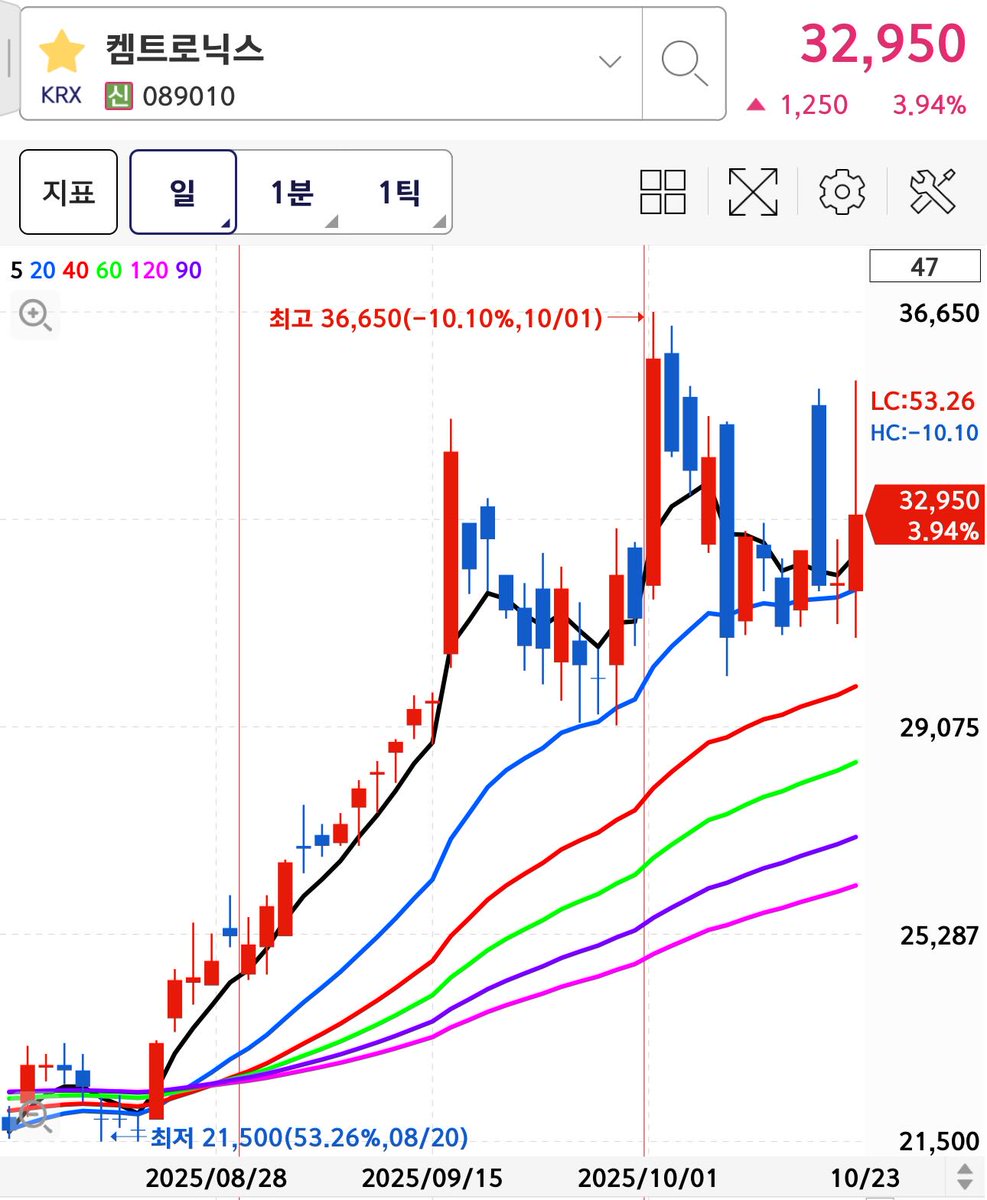Click the HC:-10.10 label
The height and width of the screenshot is (1200, 987).
coord(924,433)
